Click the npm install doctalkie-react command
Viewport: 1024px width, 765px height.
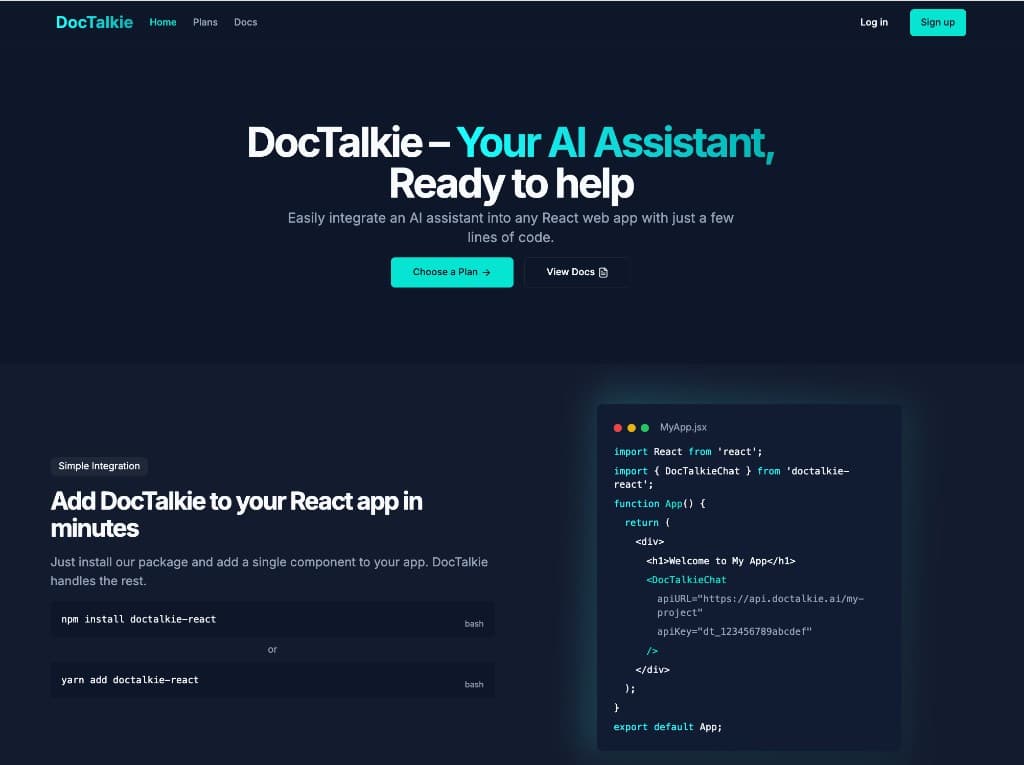138,619
